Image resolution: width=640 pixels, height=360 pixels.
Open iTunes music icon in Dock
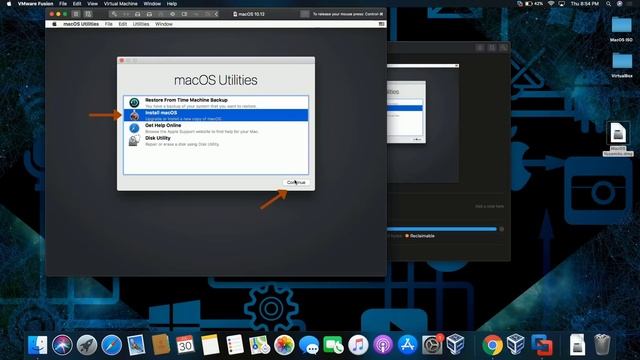[358, 345]
